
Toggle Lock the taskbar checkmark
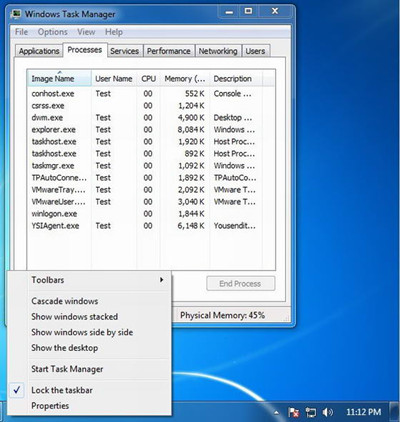pos(17,390)
